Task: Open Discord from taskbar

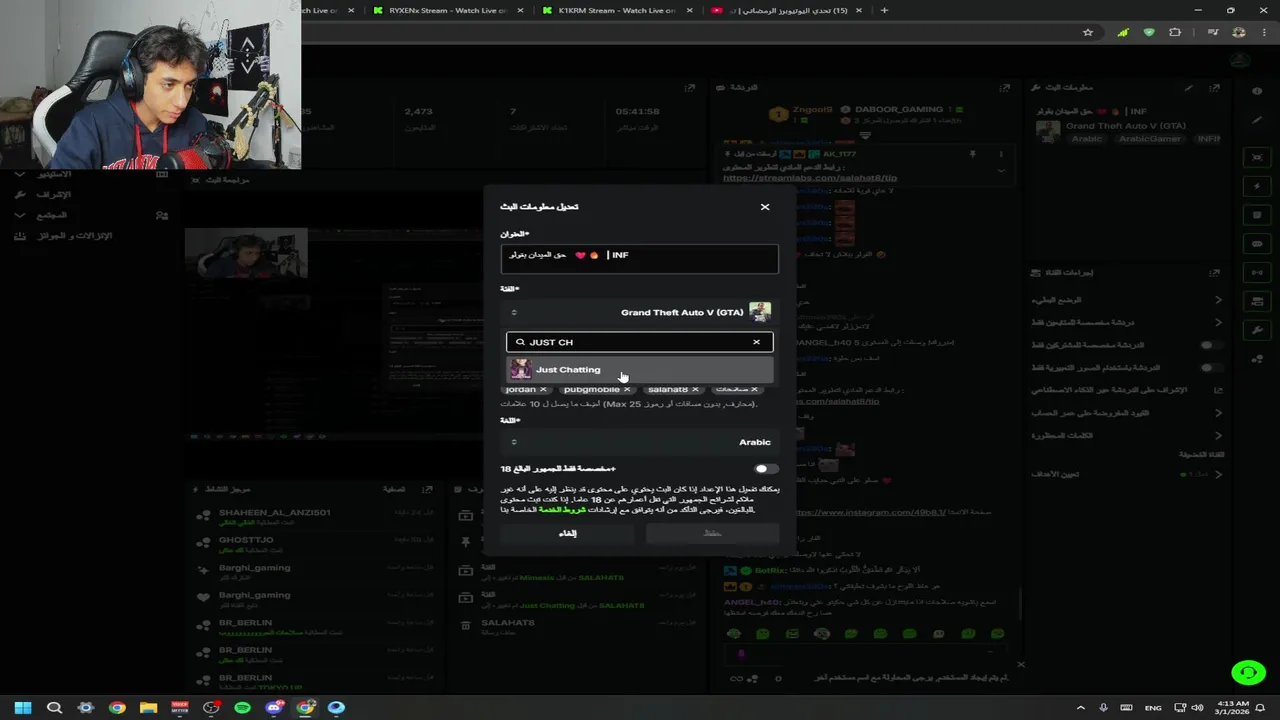Action: click(x=274, y=707)
